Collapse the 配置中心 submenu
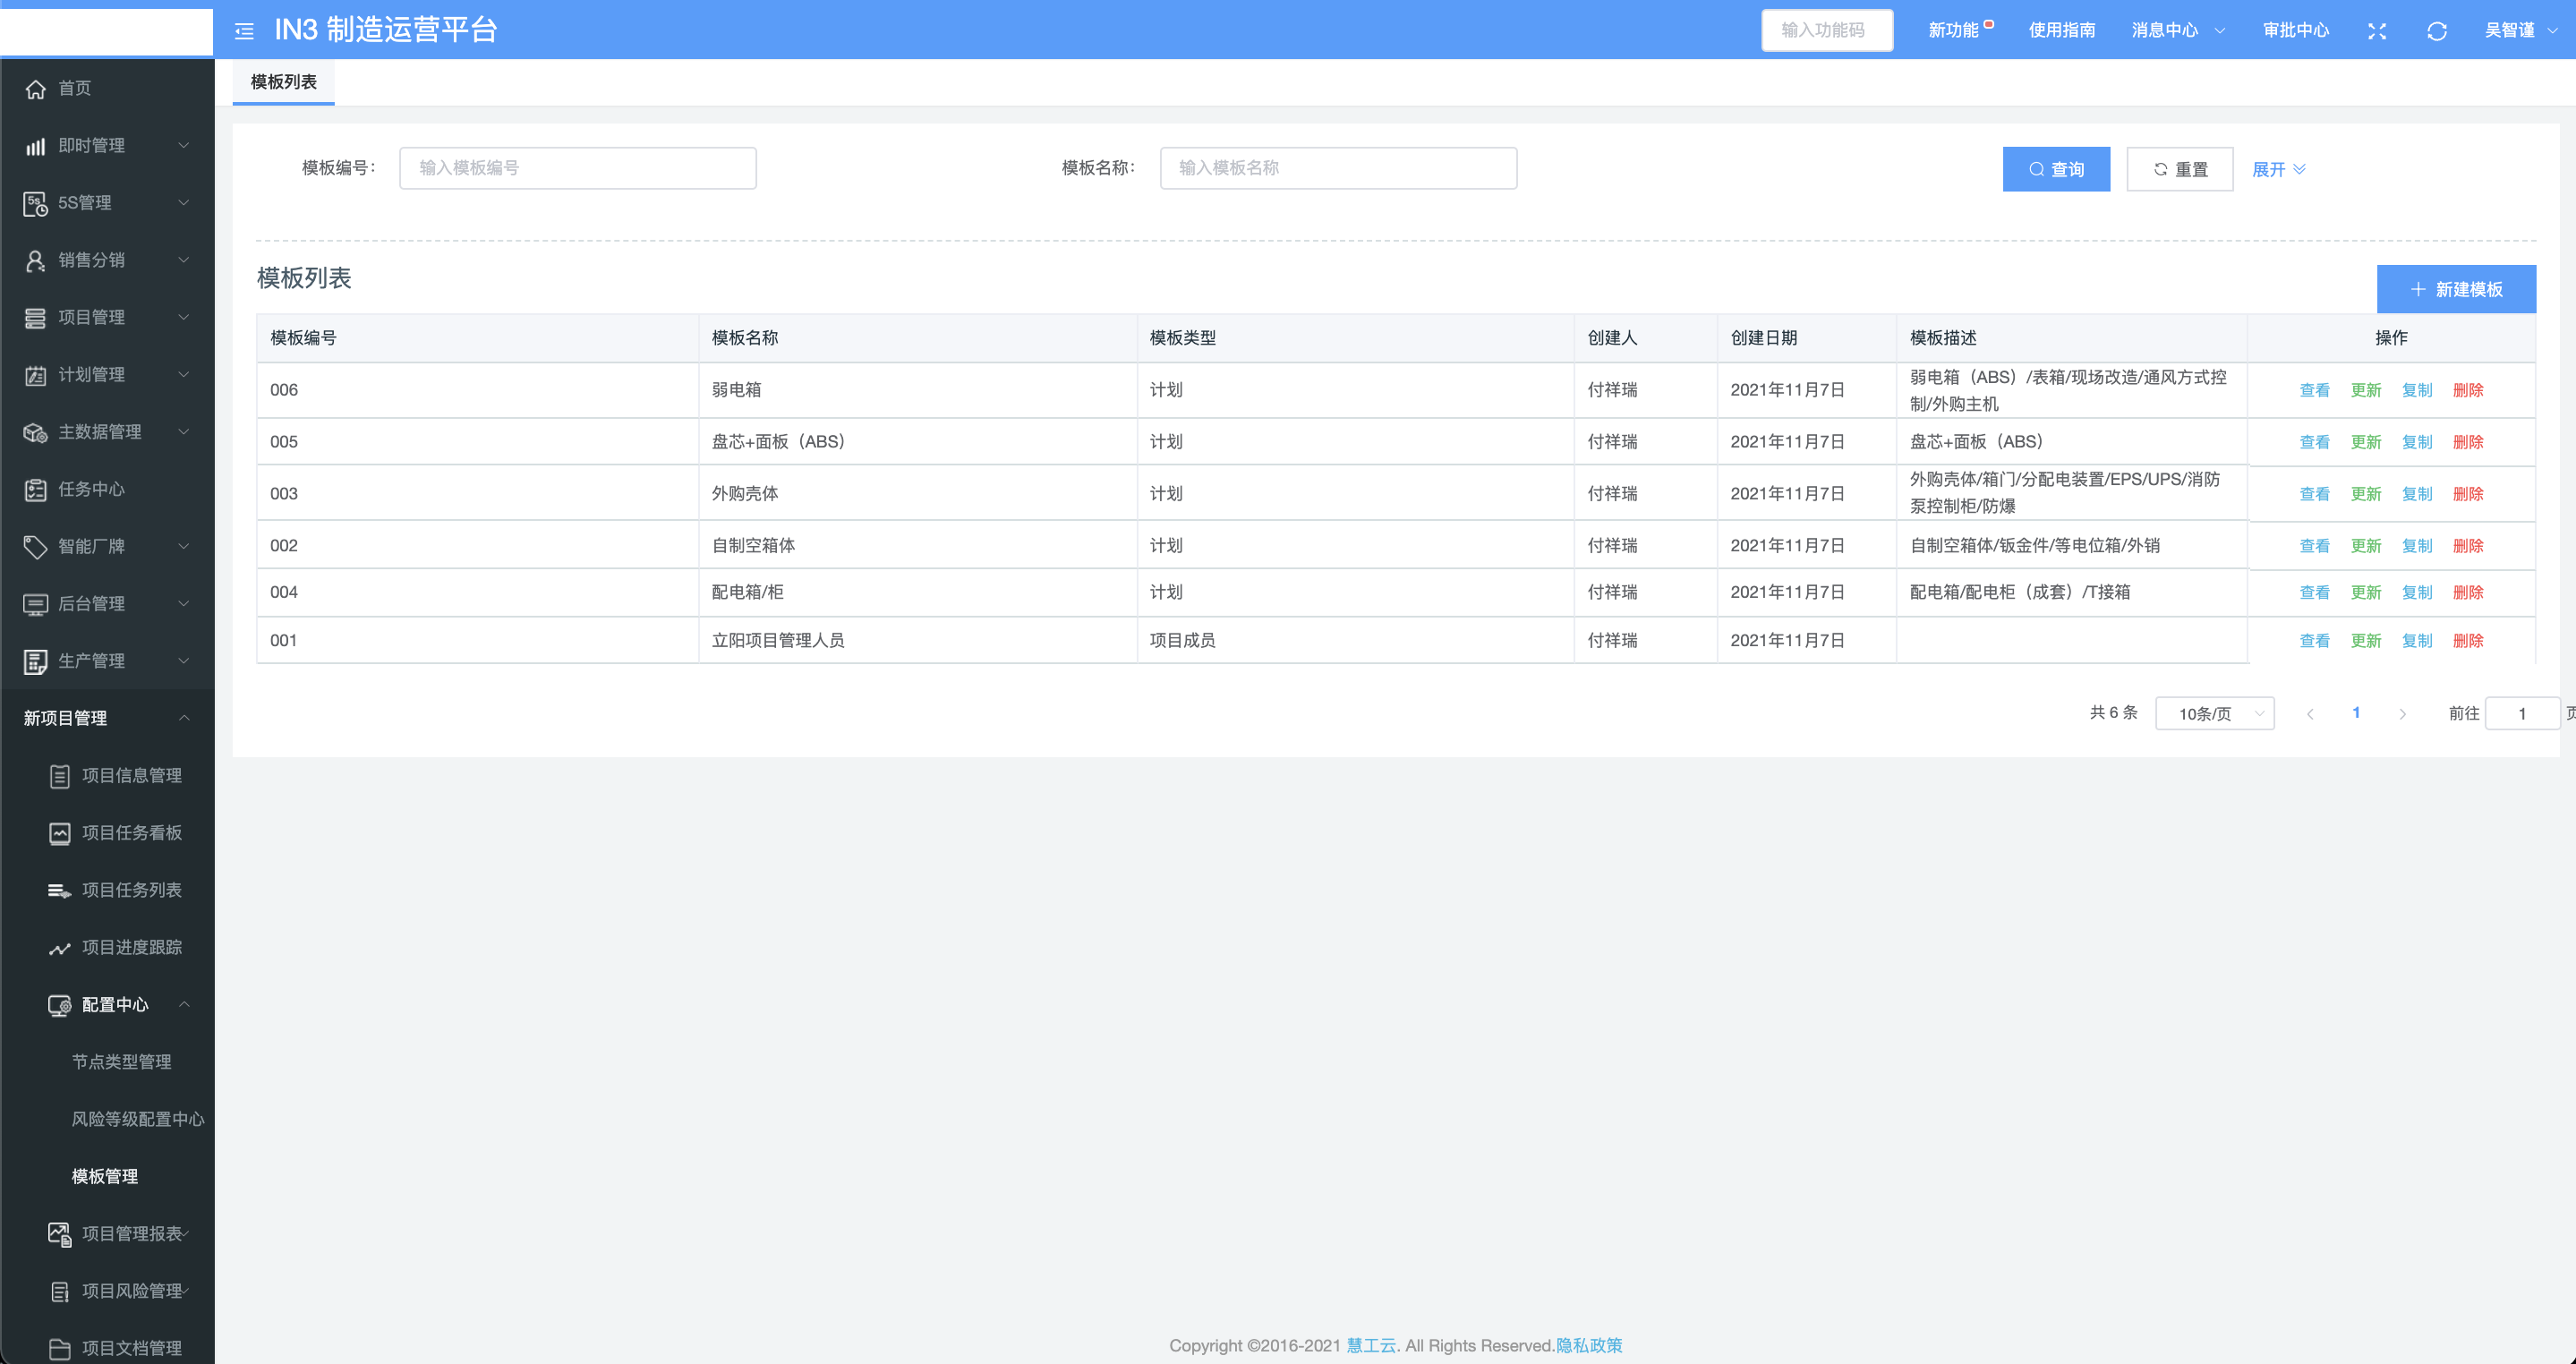 [x=184, y=1004]
